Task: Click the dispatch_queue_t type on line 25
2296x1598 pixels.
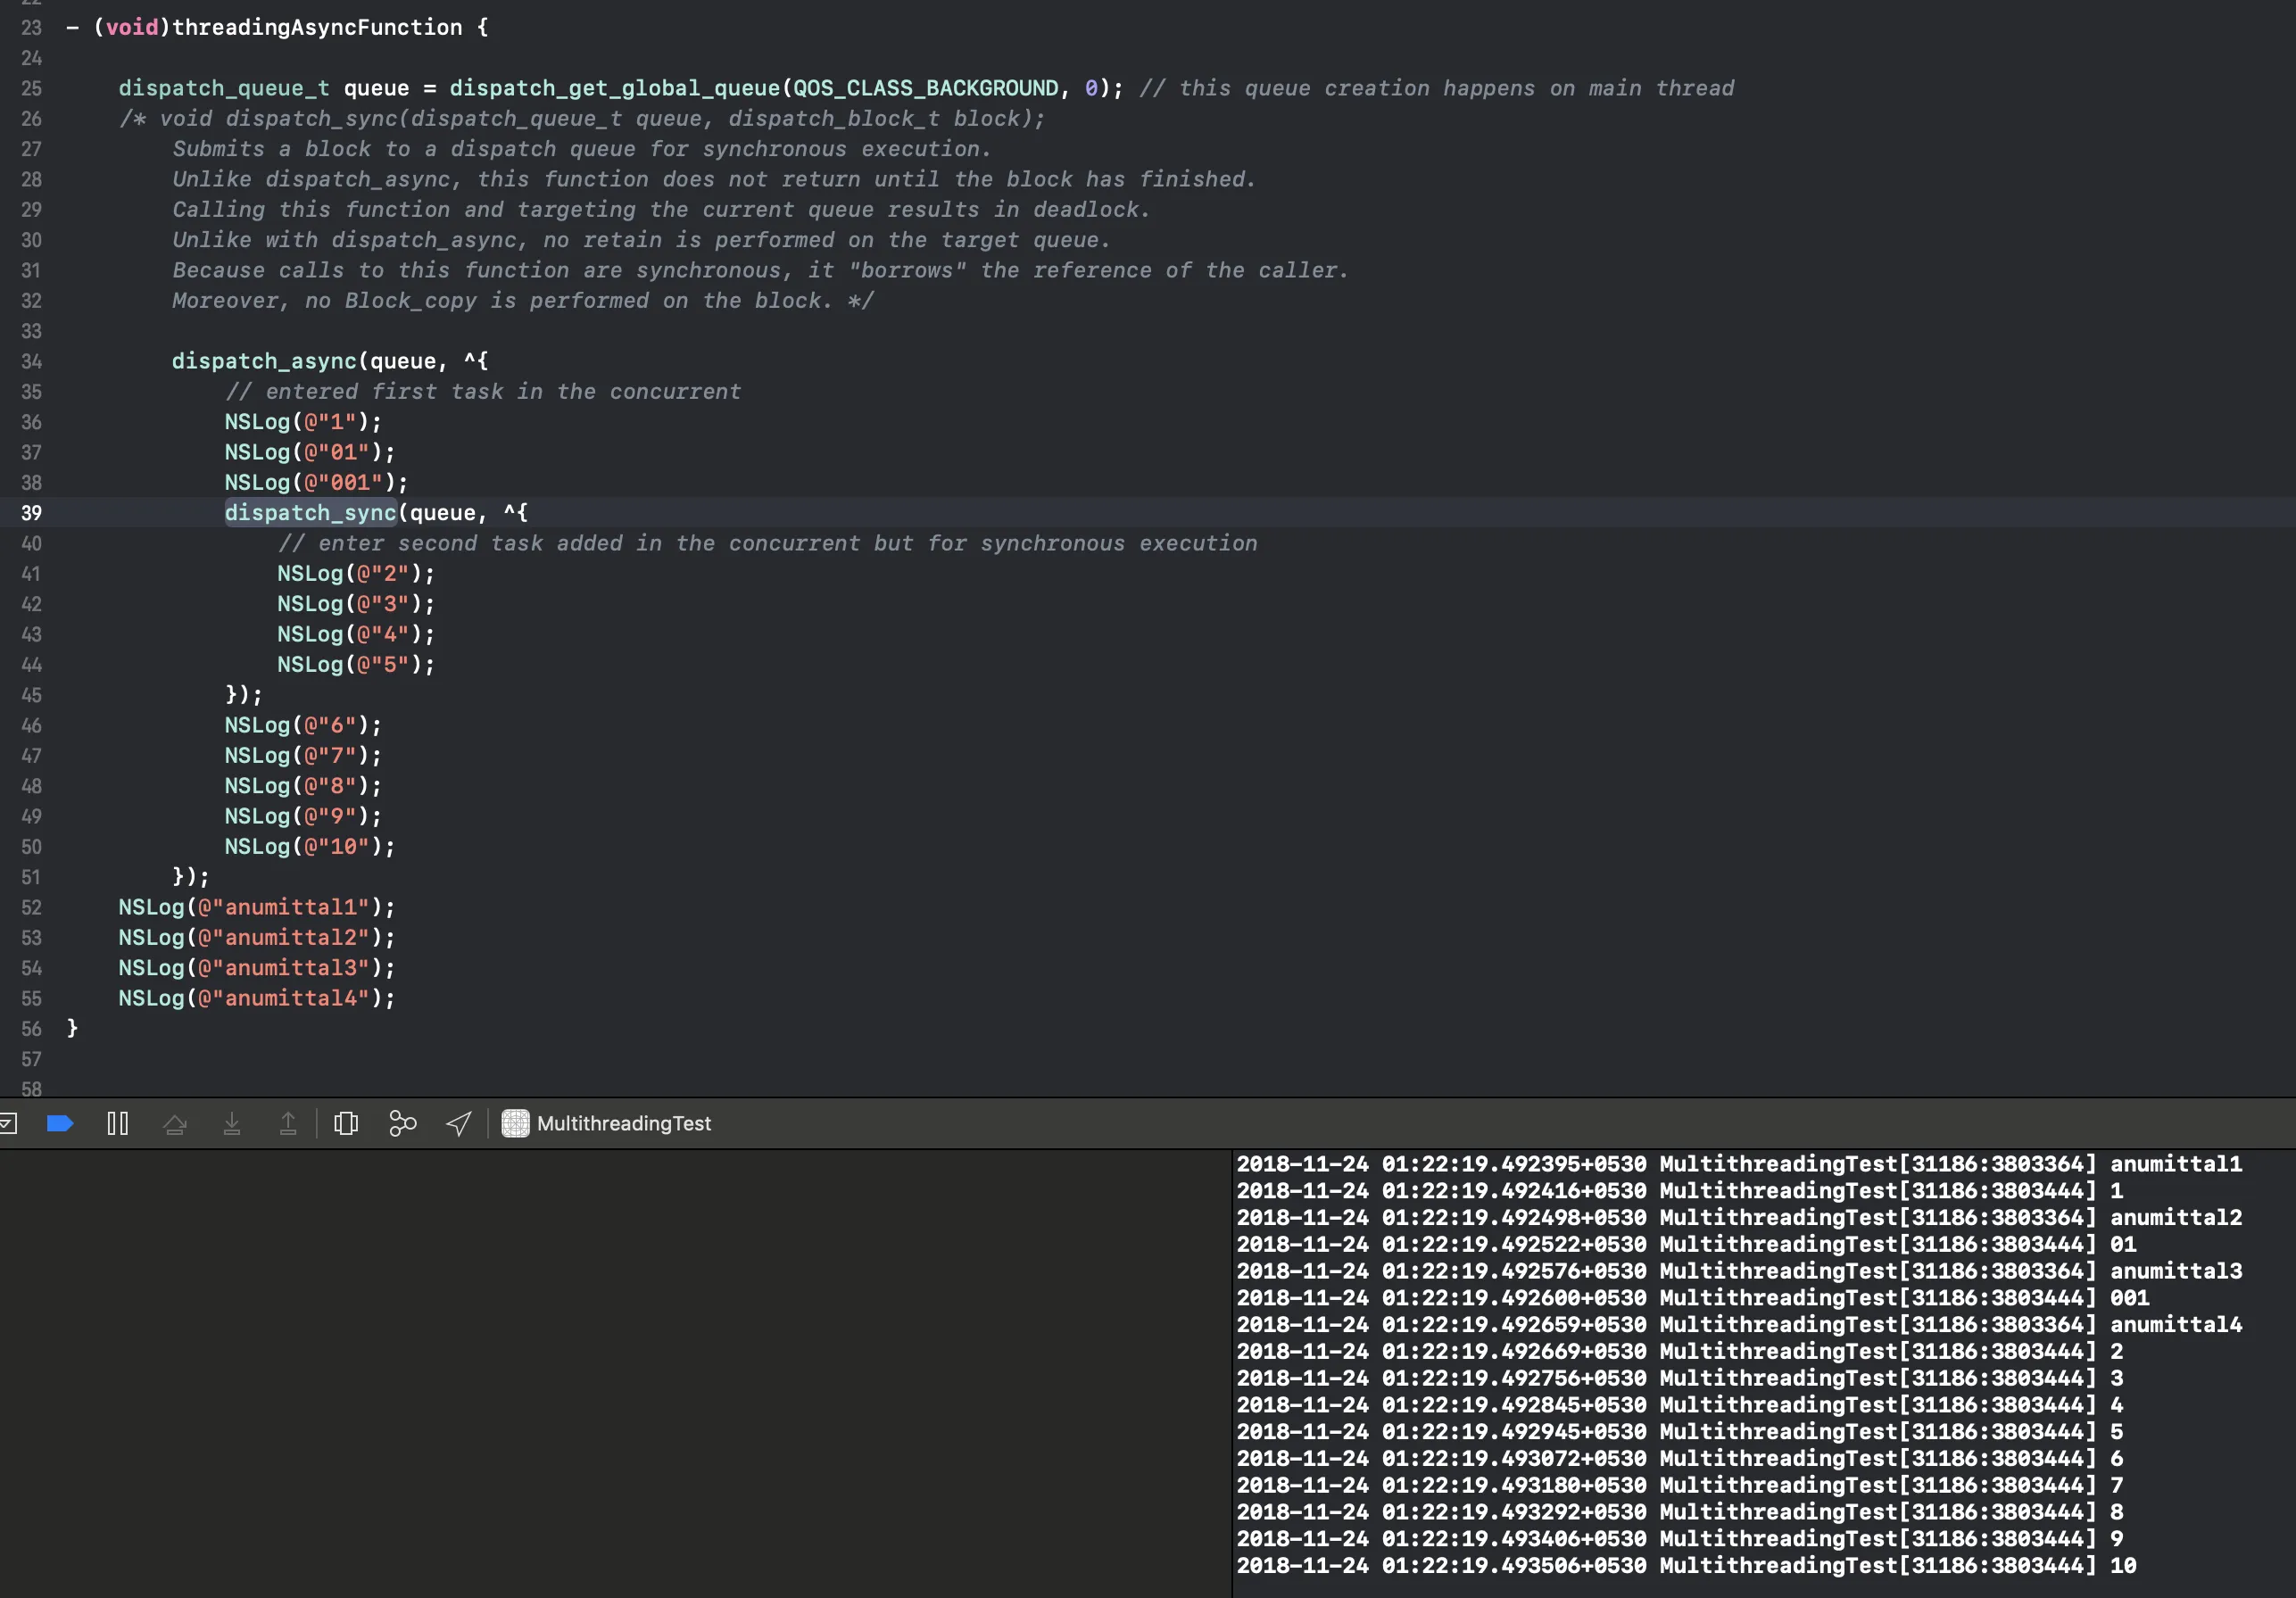Action: (x=224, y=88)
